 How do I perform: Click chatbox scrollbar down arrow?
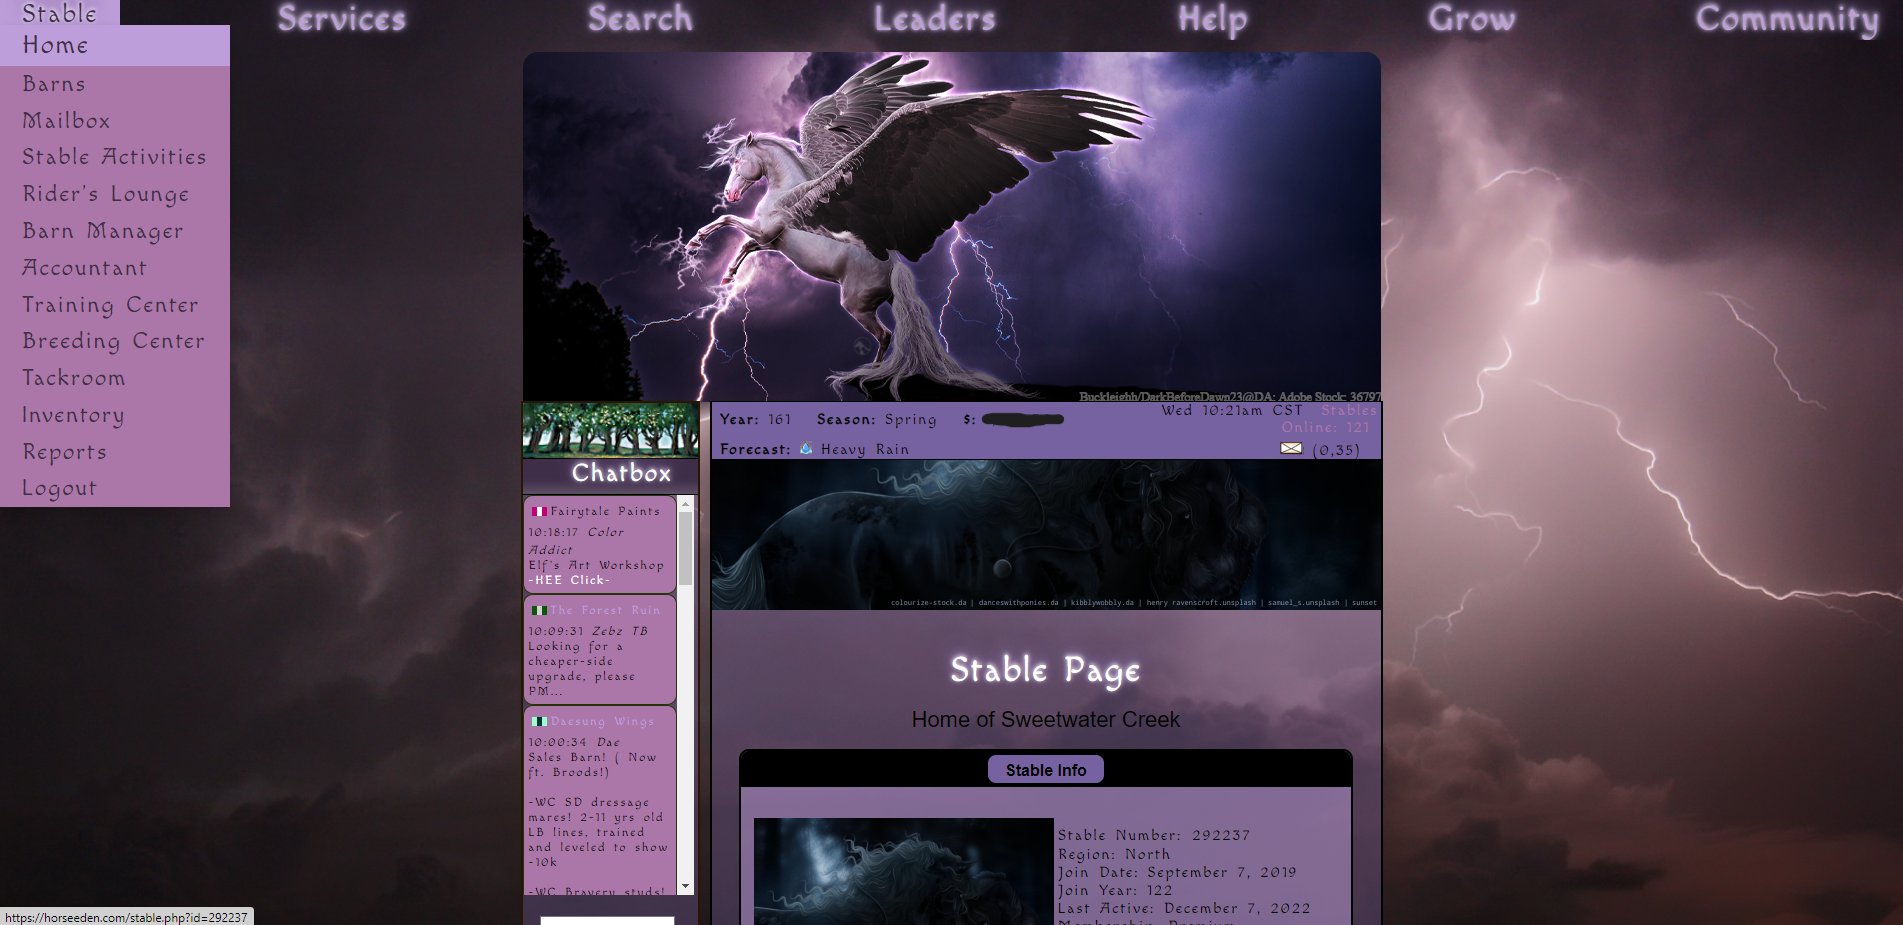click(685, 886)
